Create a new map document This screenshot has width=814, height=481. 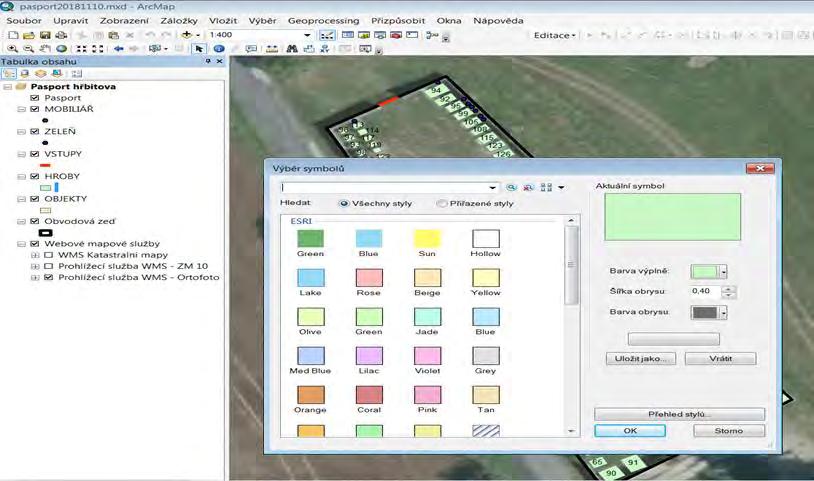[13, 35]
